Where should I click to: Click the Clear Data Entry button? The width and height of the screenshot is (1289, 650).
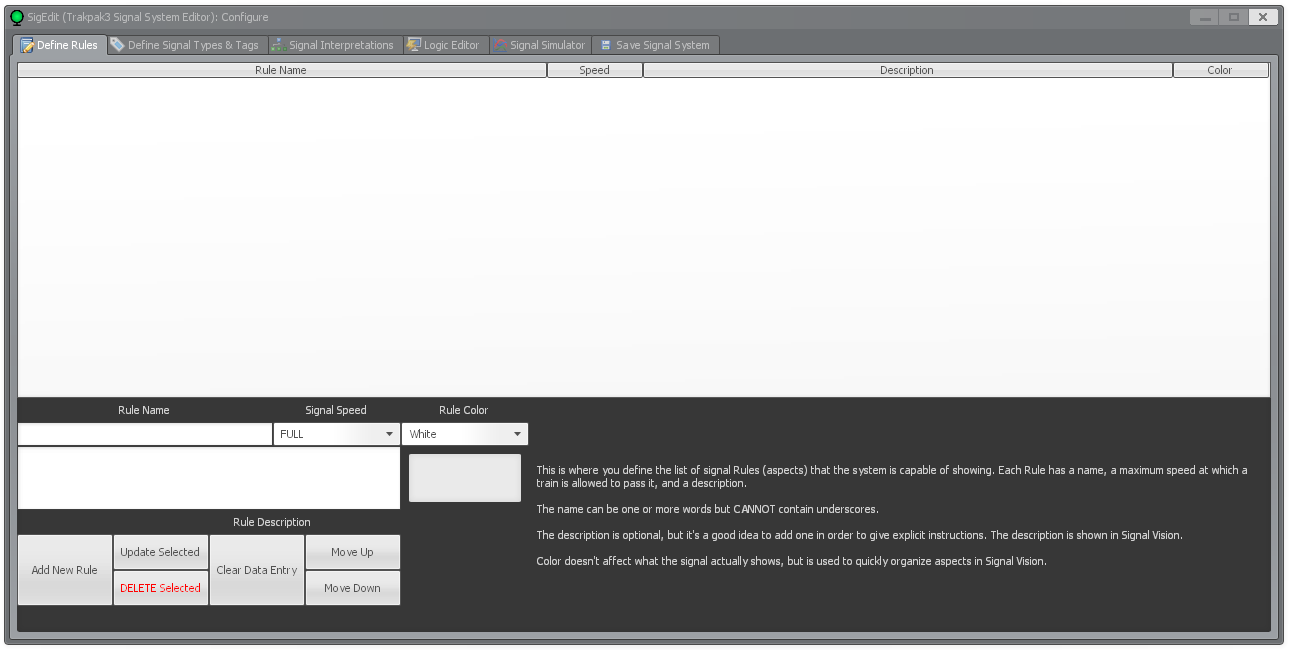(256, 570)
